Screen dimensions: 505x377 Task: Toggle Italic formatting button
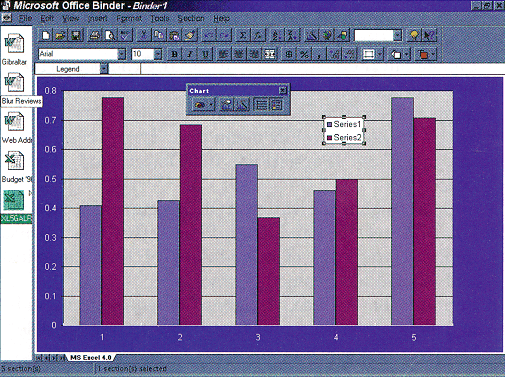(190, 54)
